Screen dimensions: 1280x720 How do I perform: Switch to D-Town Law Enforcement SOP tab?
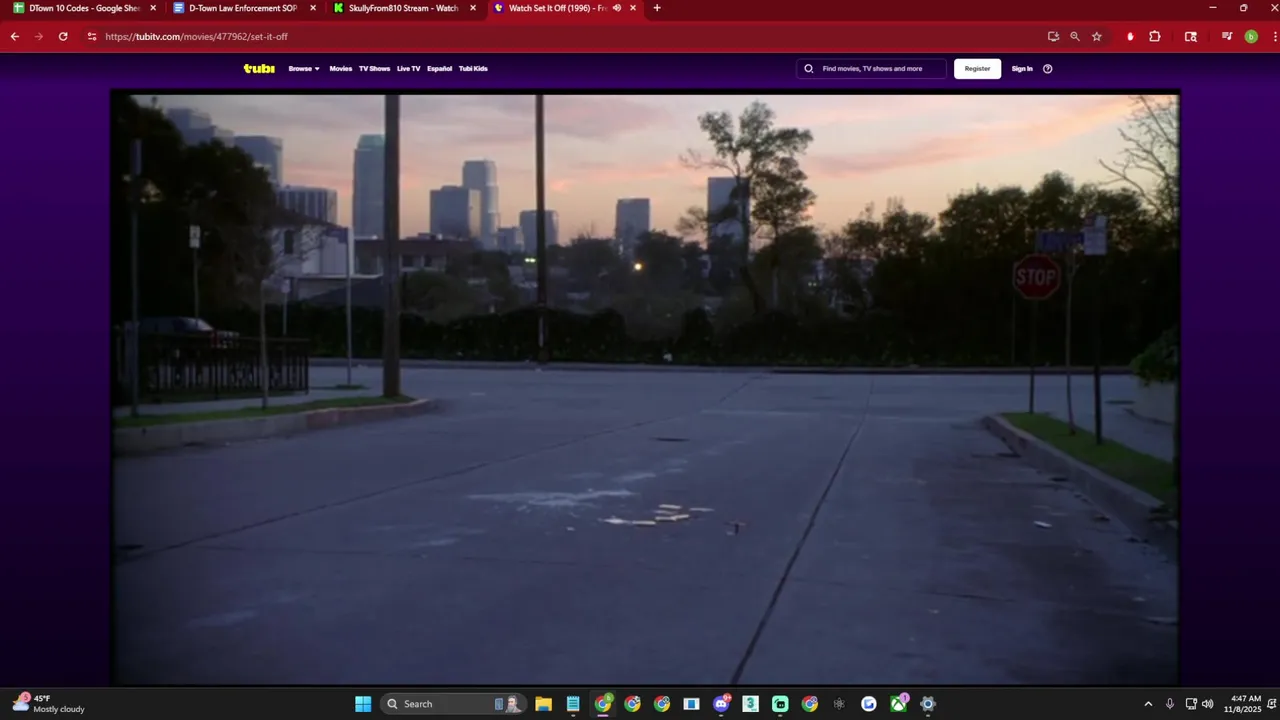[x=243, y=8]
